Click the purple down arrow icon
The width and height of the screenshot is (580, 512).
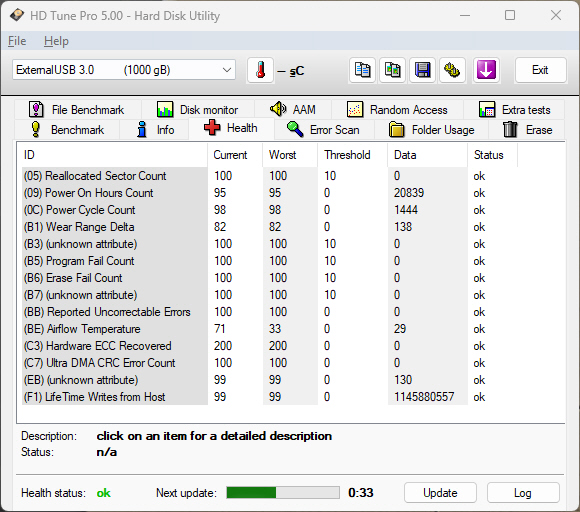tap(486, 70)
